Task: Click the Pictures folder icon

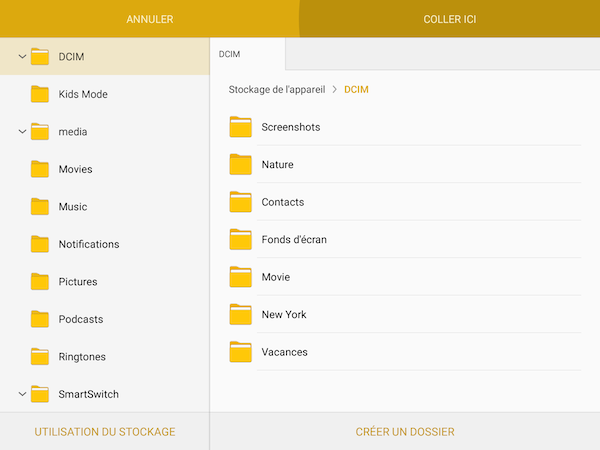Action: 40,282
